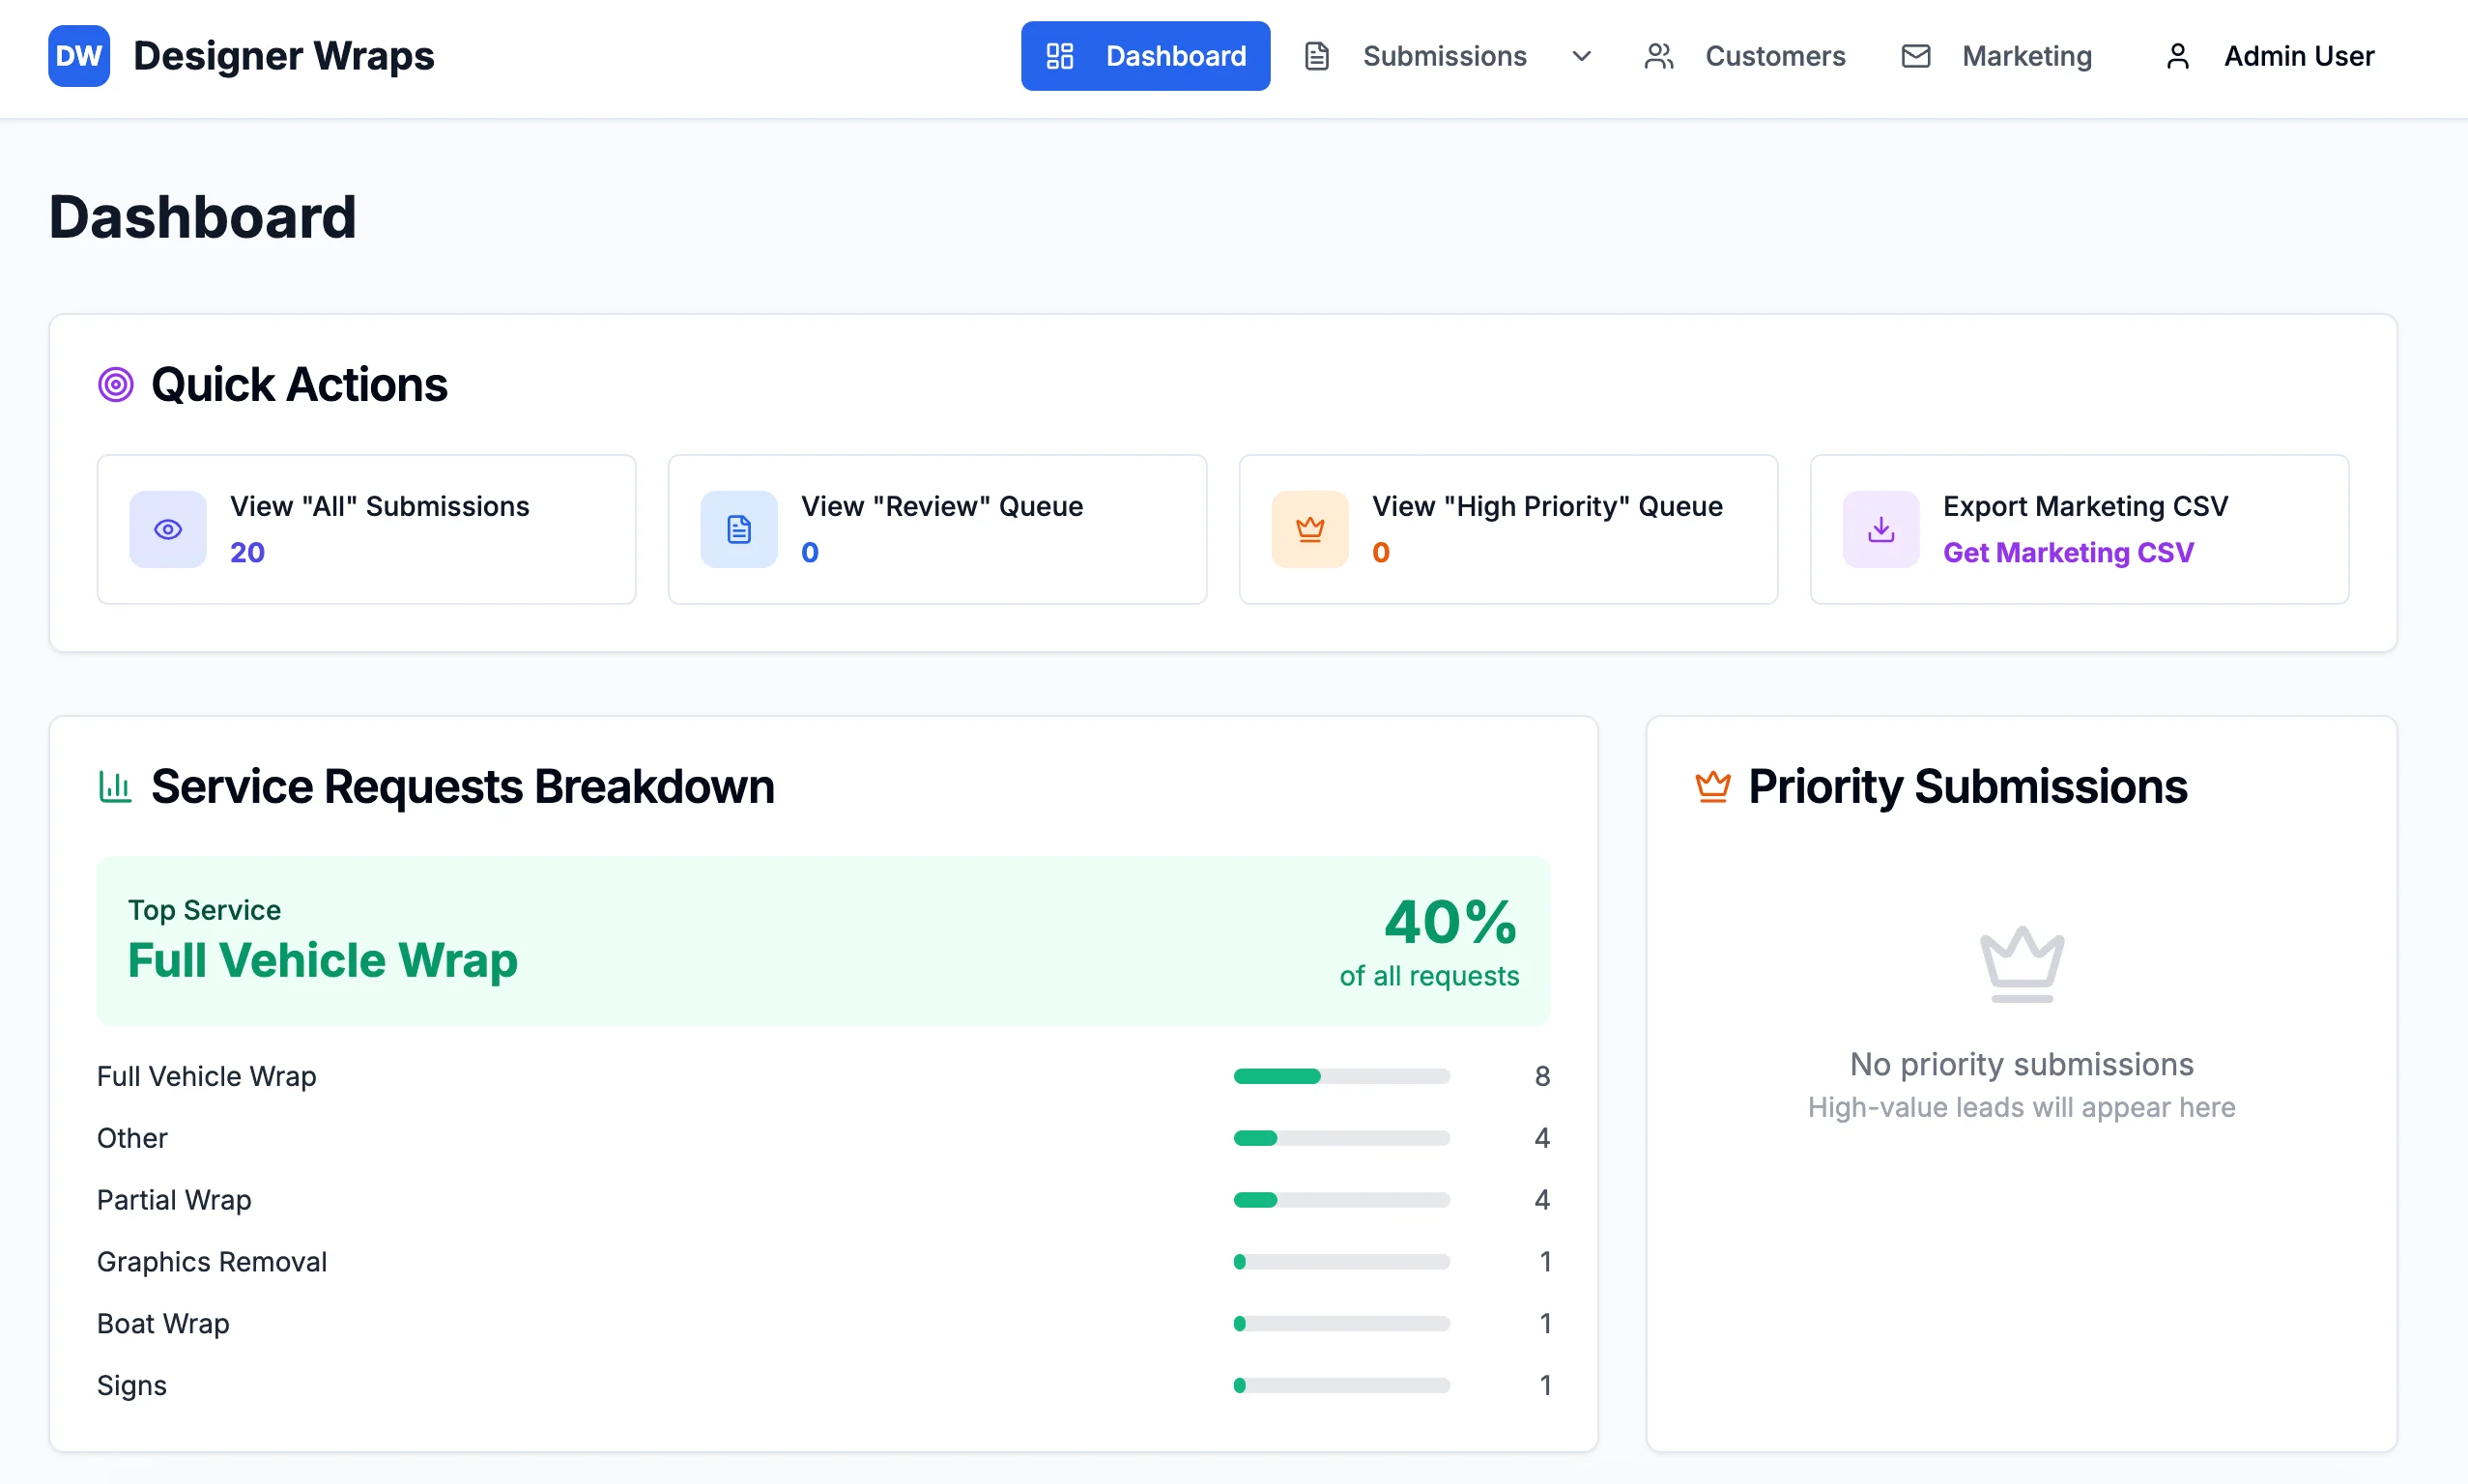Click the Customers people icon
2468x1484 pixels.
click(1659, 56)
